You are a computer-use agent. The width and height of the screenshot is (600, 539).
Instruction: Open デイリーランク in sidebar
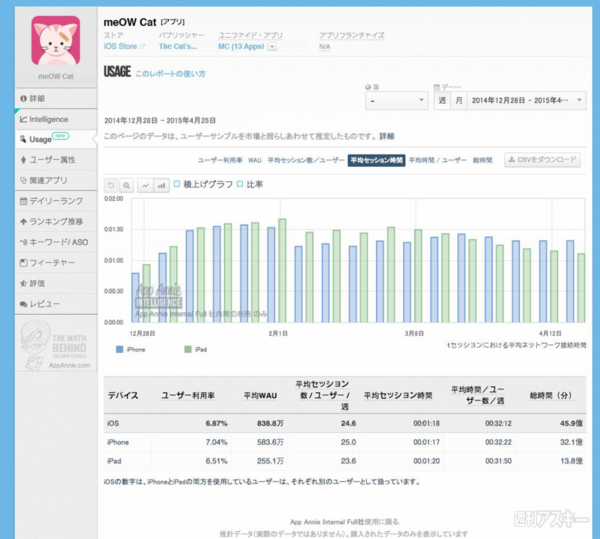coord(56,201)
